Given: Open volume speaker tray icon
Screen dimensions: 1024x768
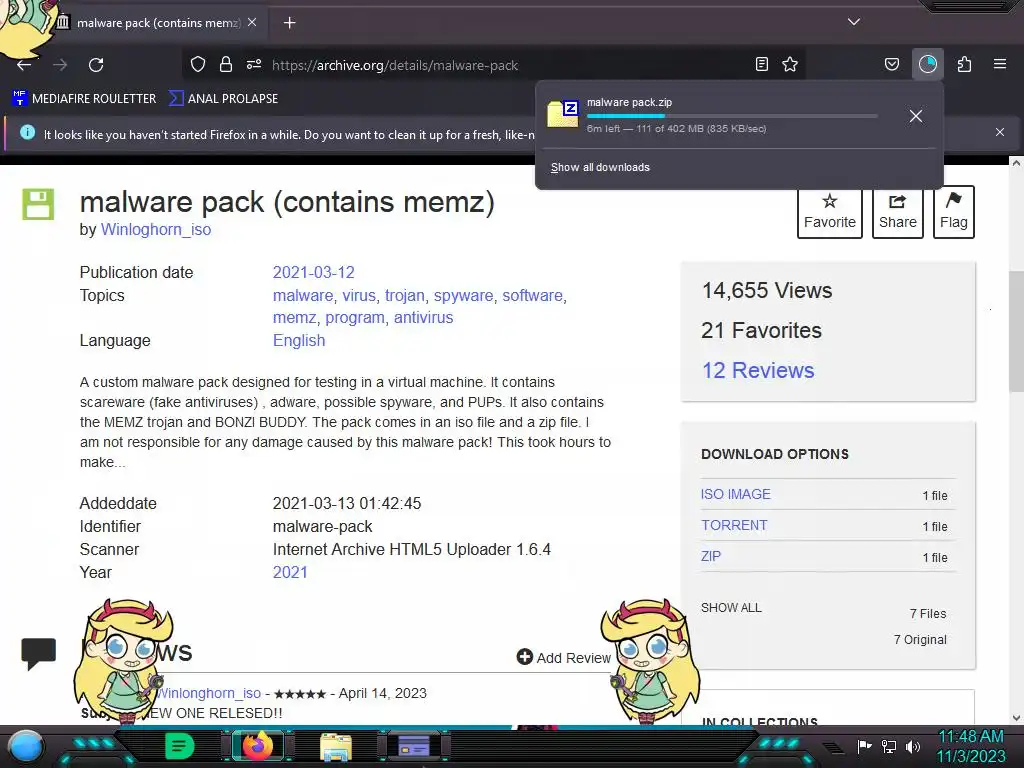Looking at the screenshot, I should click(x=913, y=746).
